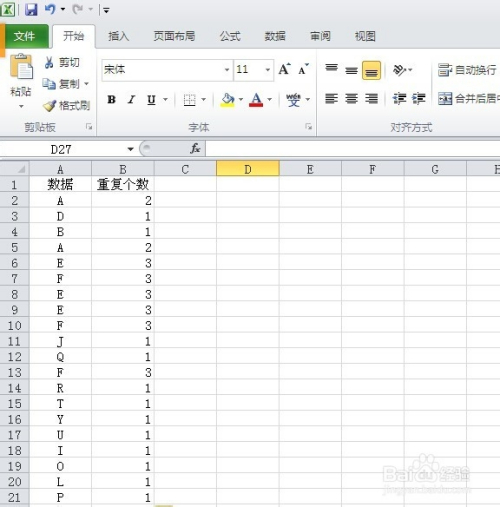Click the 复制 copy button
The image size is (500, 507).
(62, 84)
